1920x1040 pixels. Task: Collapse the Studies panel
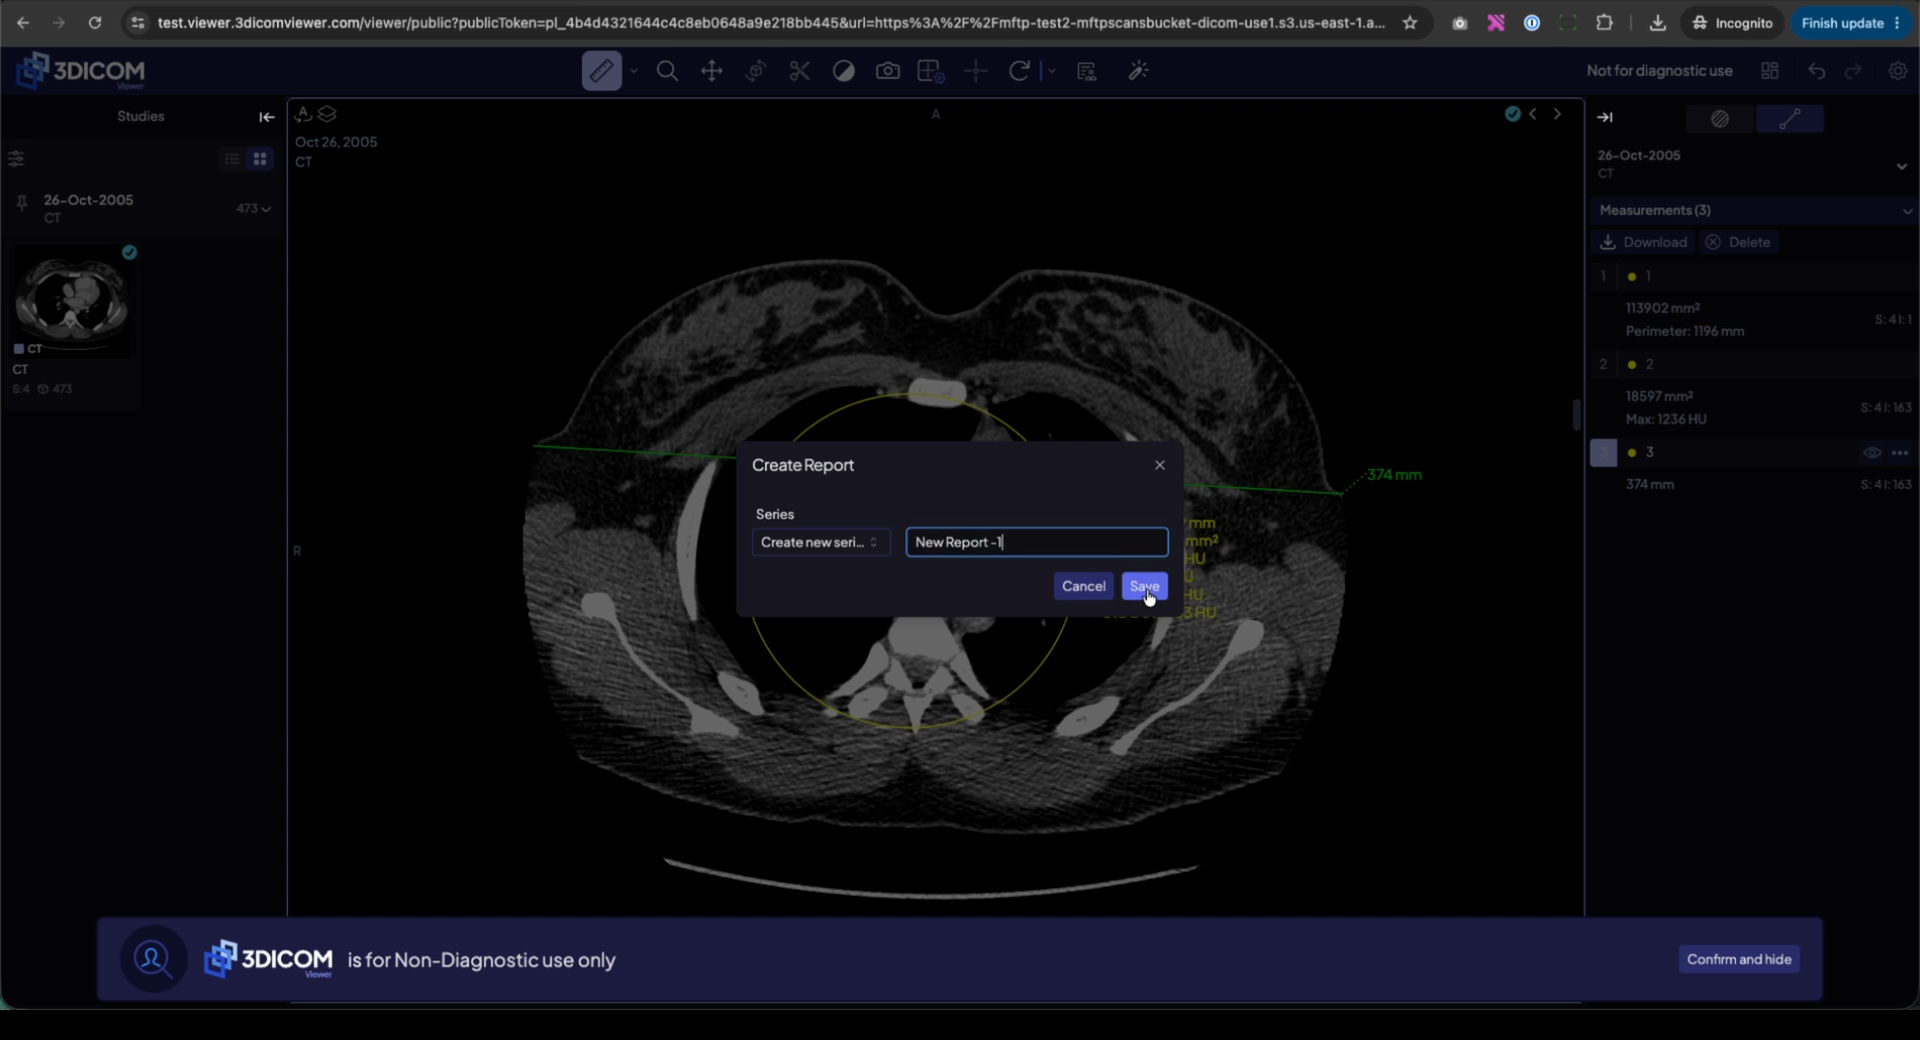click(x=267, y=117)
